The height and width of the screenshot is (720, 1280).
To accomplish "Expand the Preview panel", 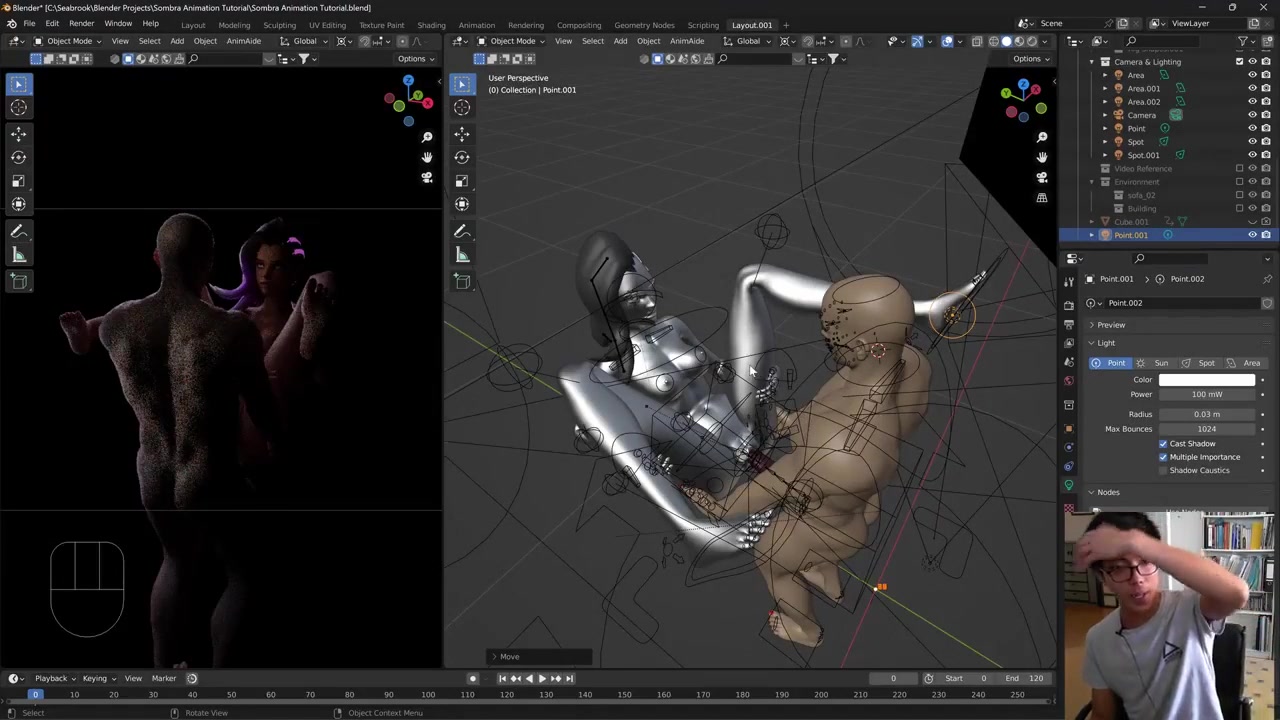I will [x=1110, y=325].
